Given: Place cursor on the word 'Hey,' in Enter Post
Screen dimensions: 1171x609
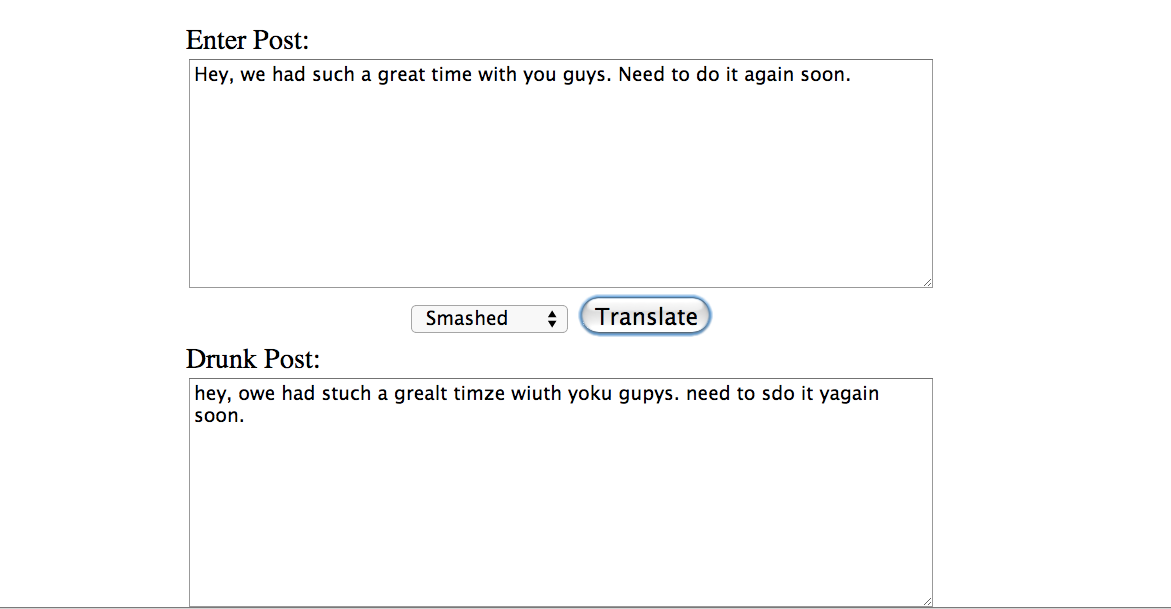Looking at the screenshot, I should point(214,75).
